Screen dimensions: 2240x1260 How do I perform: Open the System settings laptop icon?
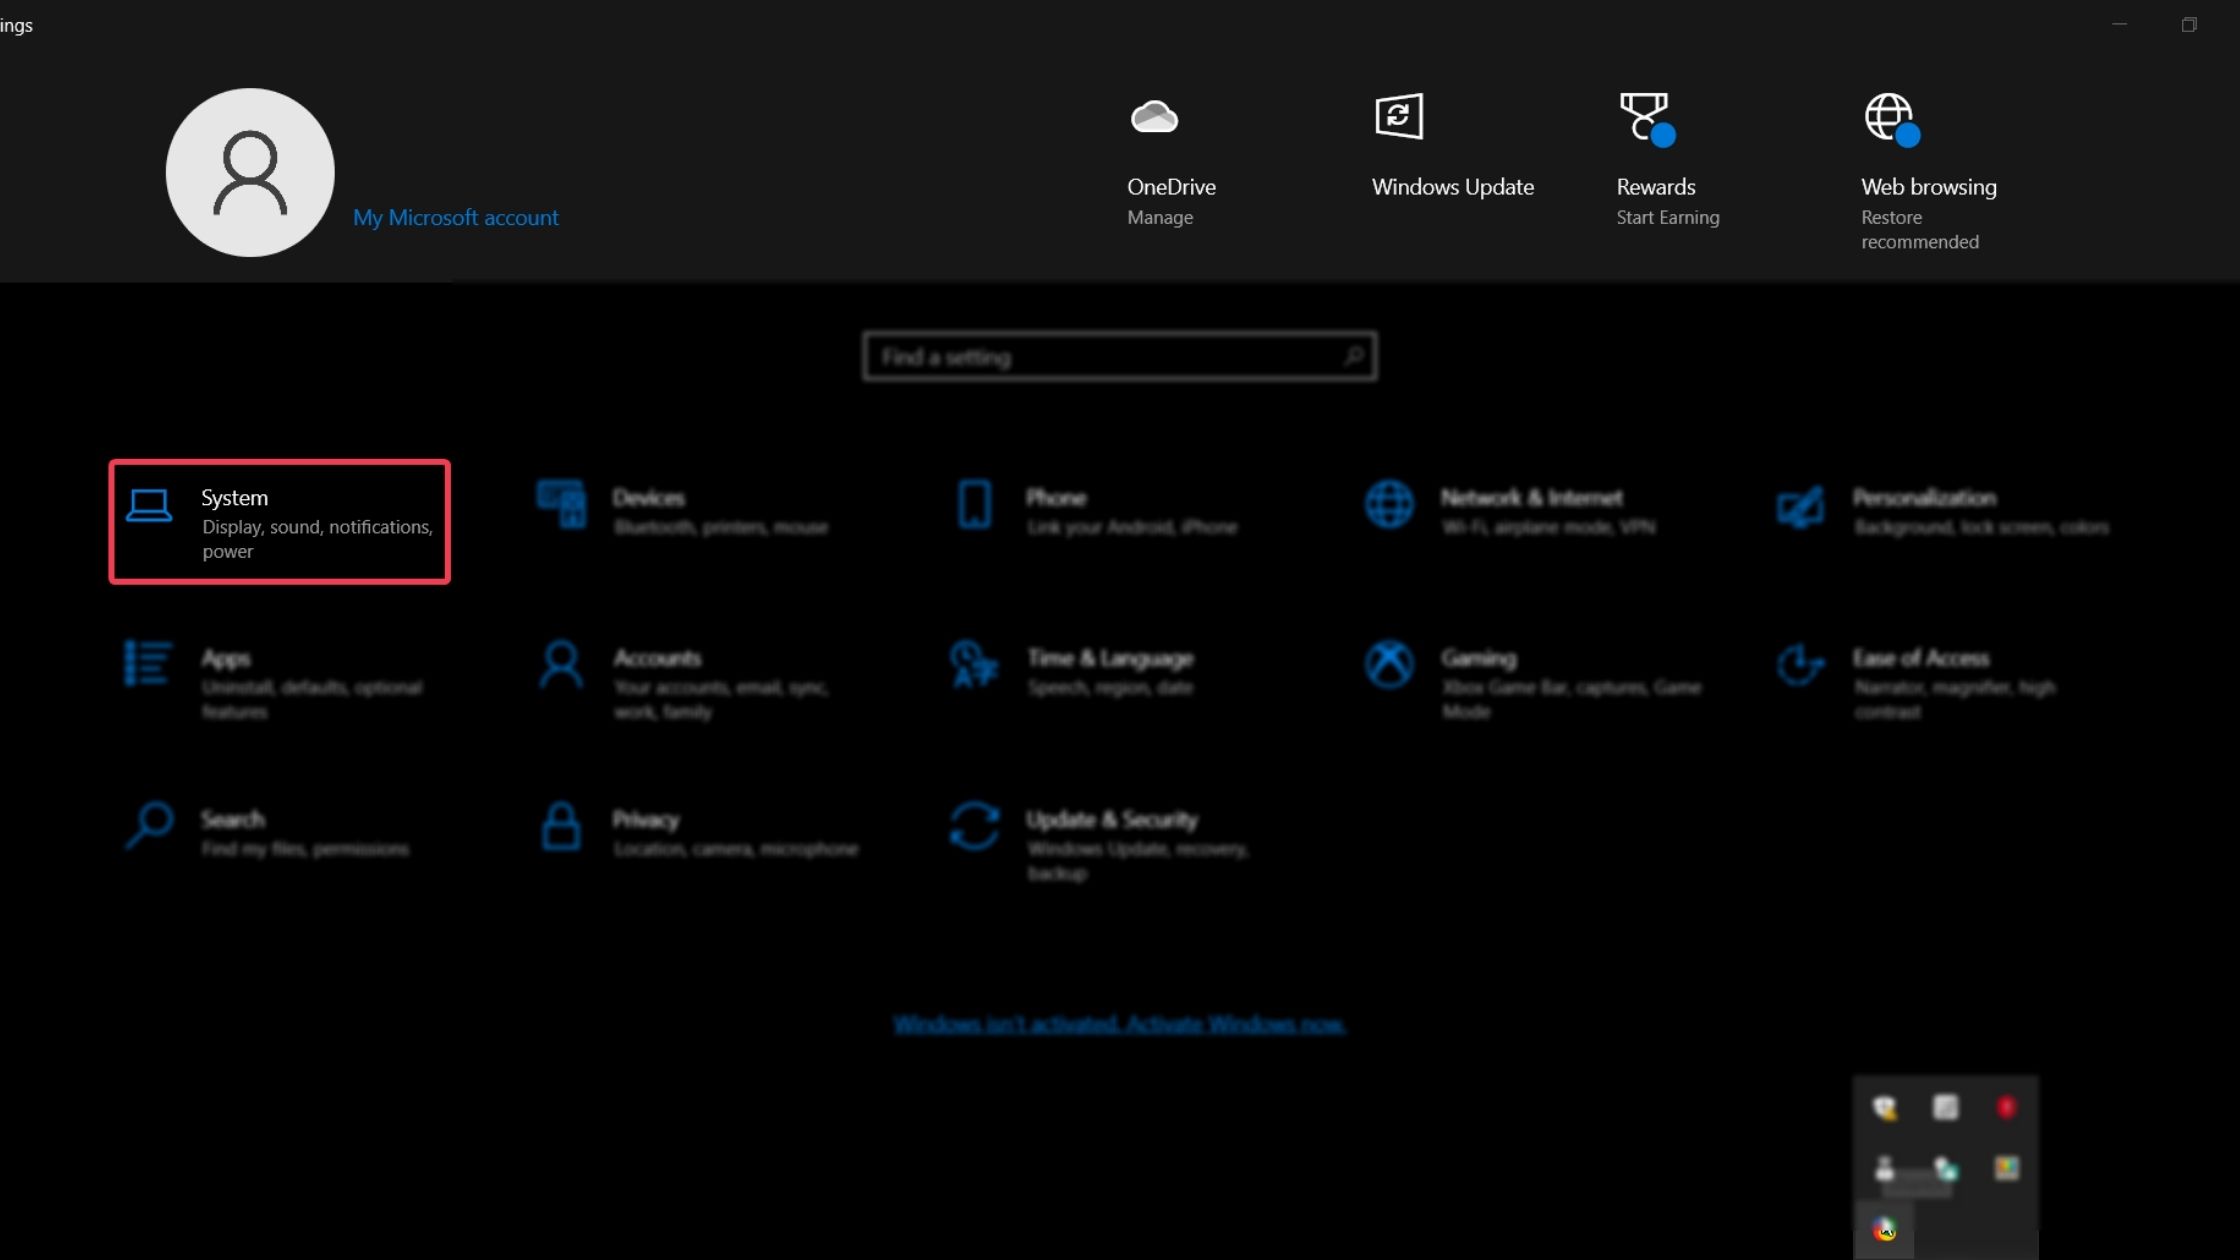pos(149,505)
